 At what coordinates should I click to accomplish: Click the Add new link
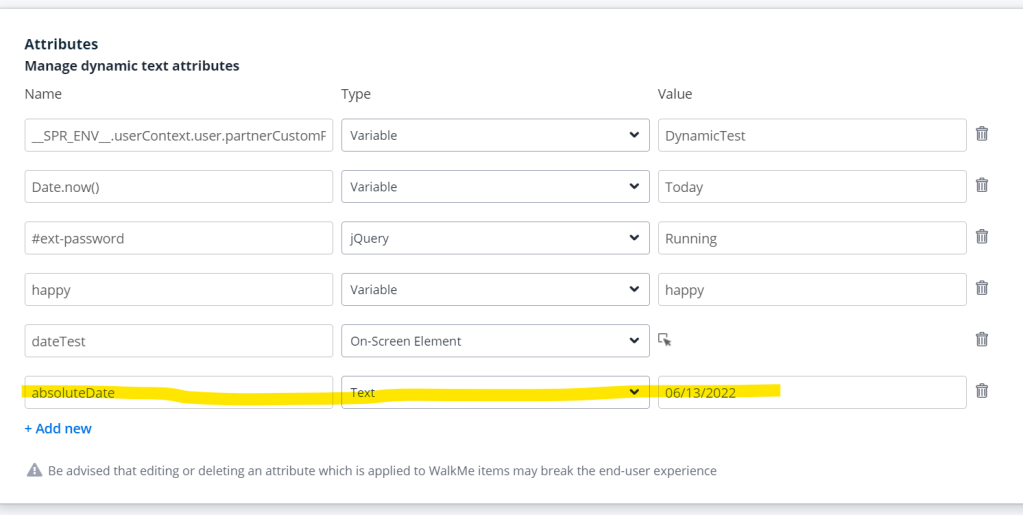[58, 428]
